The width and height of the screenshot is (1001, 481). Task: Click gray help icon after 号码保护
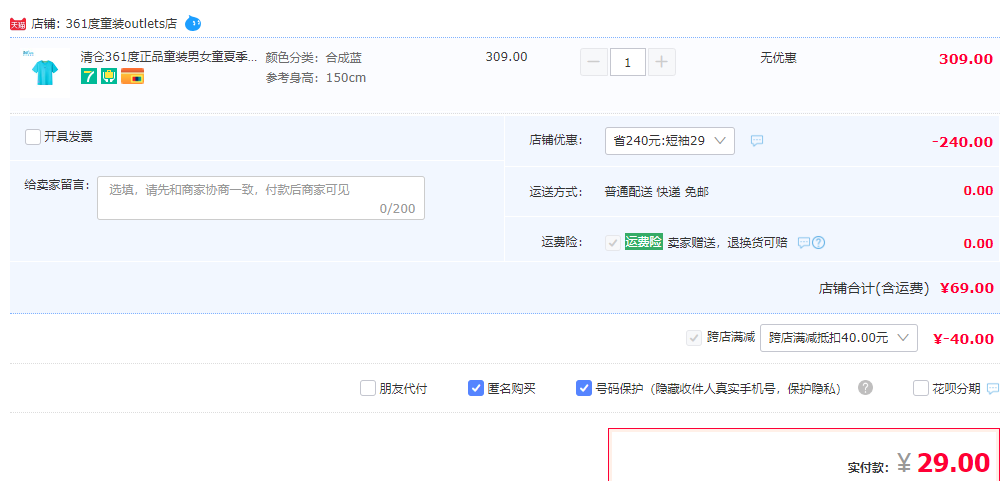click(865, 388)
